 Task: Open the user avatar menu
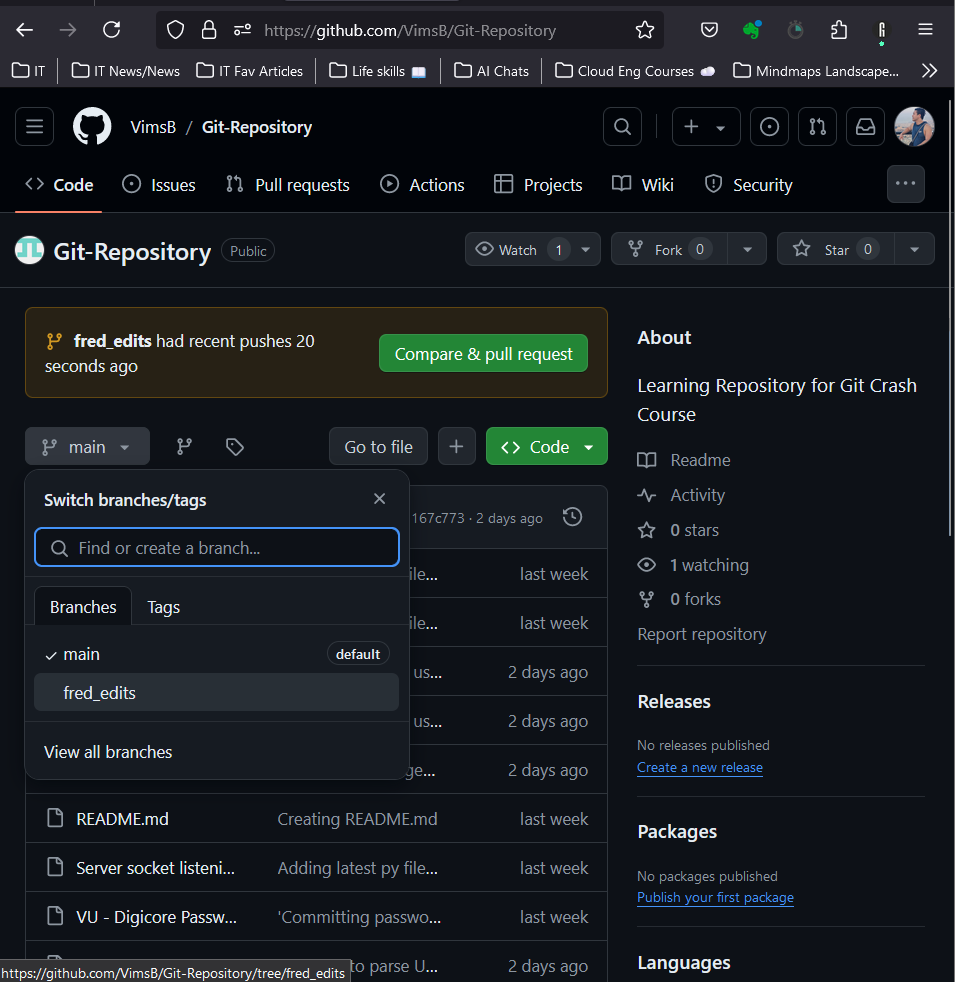[x=914, y=127]
